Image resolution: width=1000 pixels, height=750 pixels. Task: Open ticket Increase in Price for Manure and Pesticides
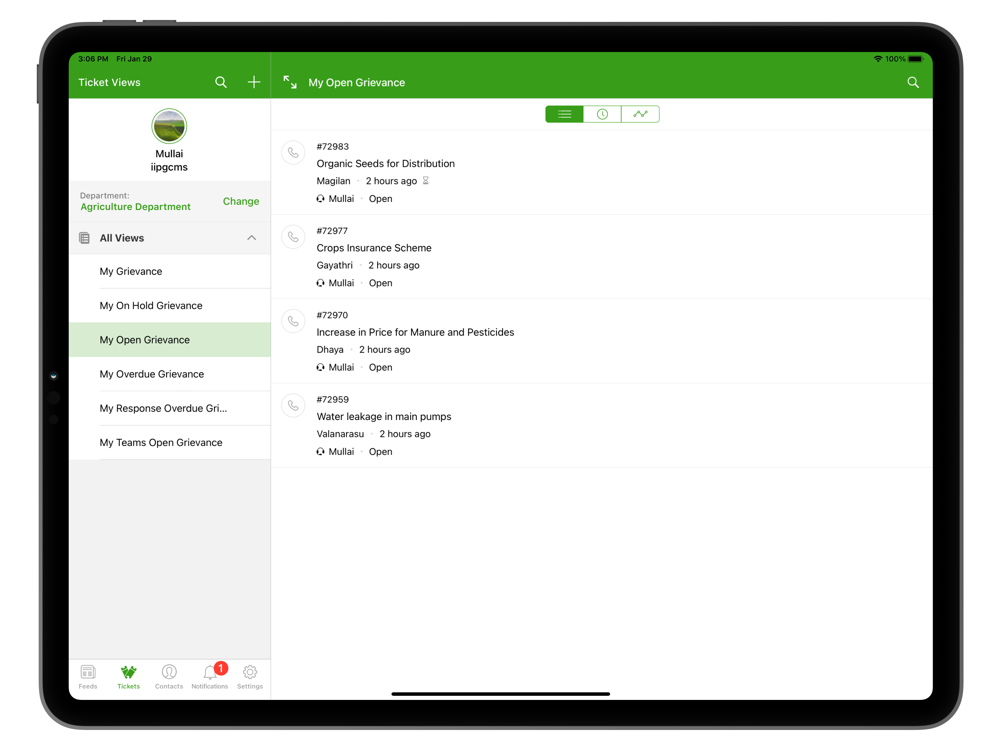click(x=601, y=341)
